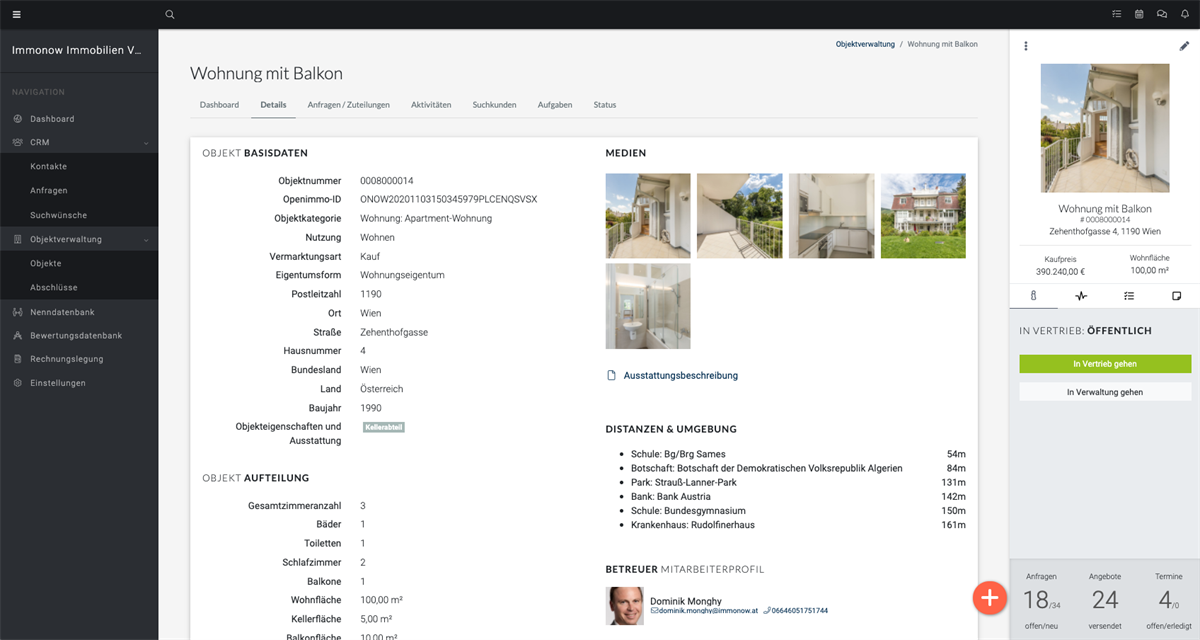Click the Dashboard gauge icon in sidebar
This screenshot has width=1200, height=640.
click(x=18, y=119)
